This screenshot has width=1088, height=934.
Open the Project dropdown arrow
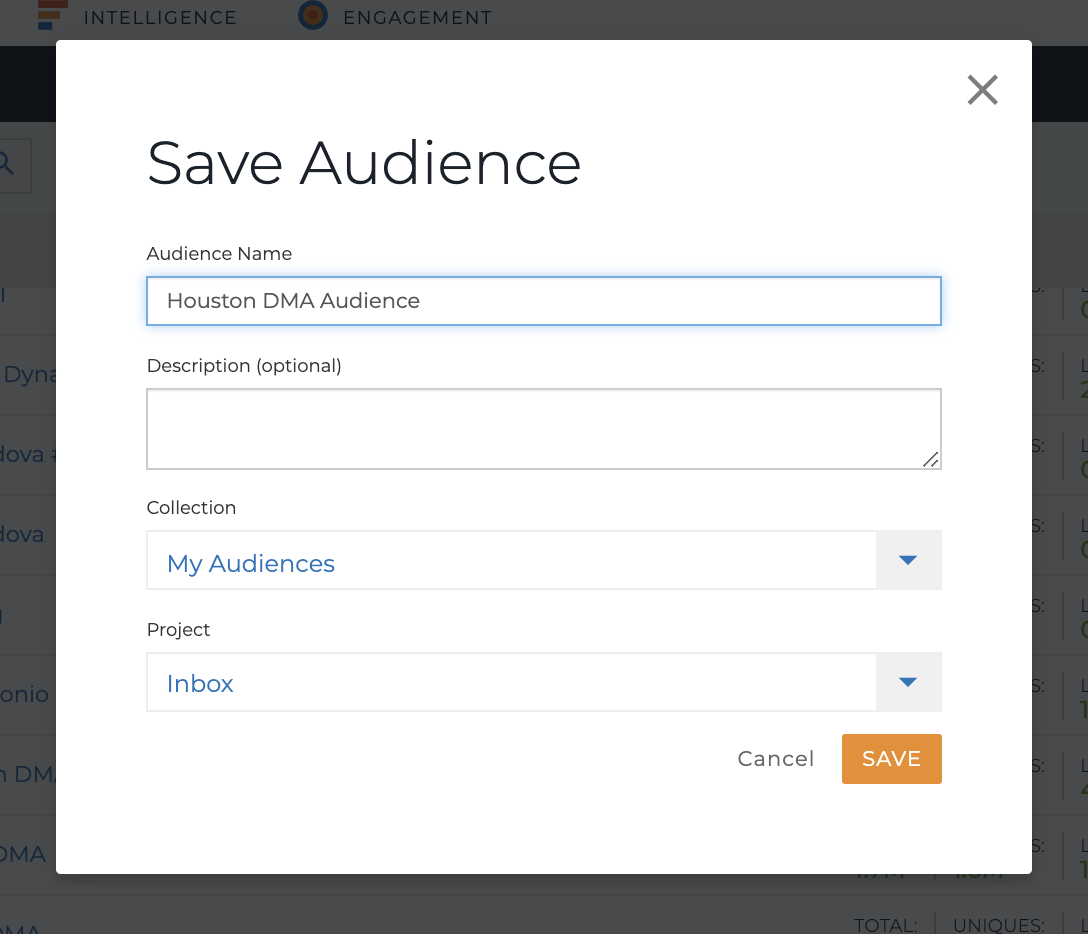click(x=908, y=682)
